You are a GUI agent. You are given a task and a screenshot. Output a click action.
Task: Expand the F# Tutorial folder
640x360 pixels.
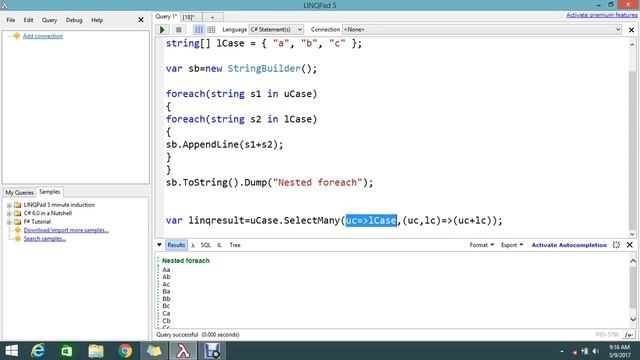pos(9,222)
